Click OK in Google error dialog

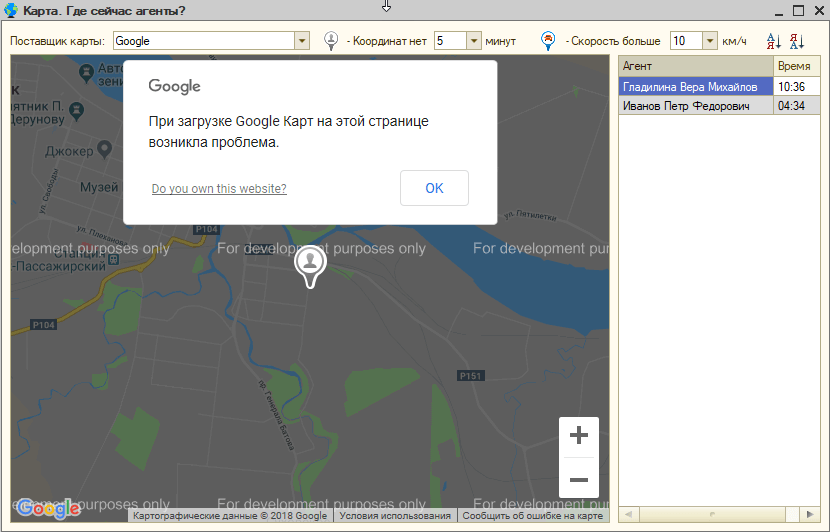434,188
